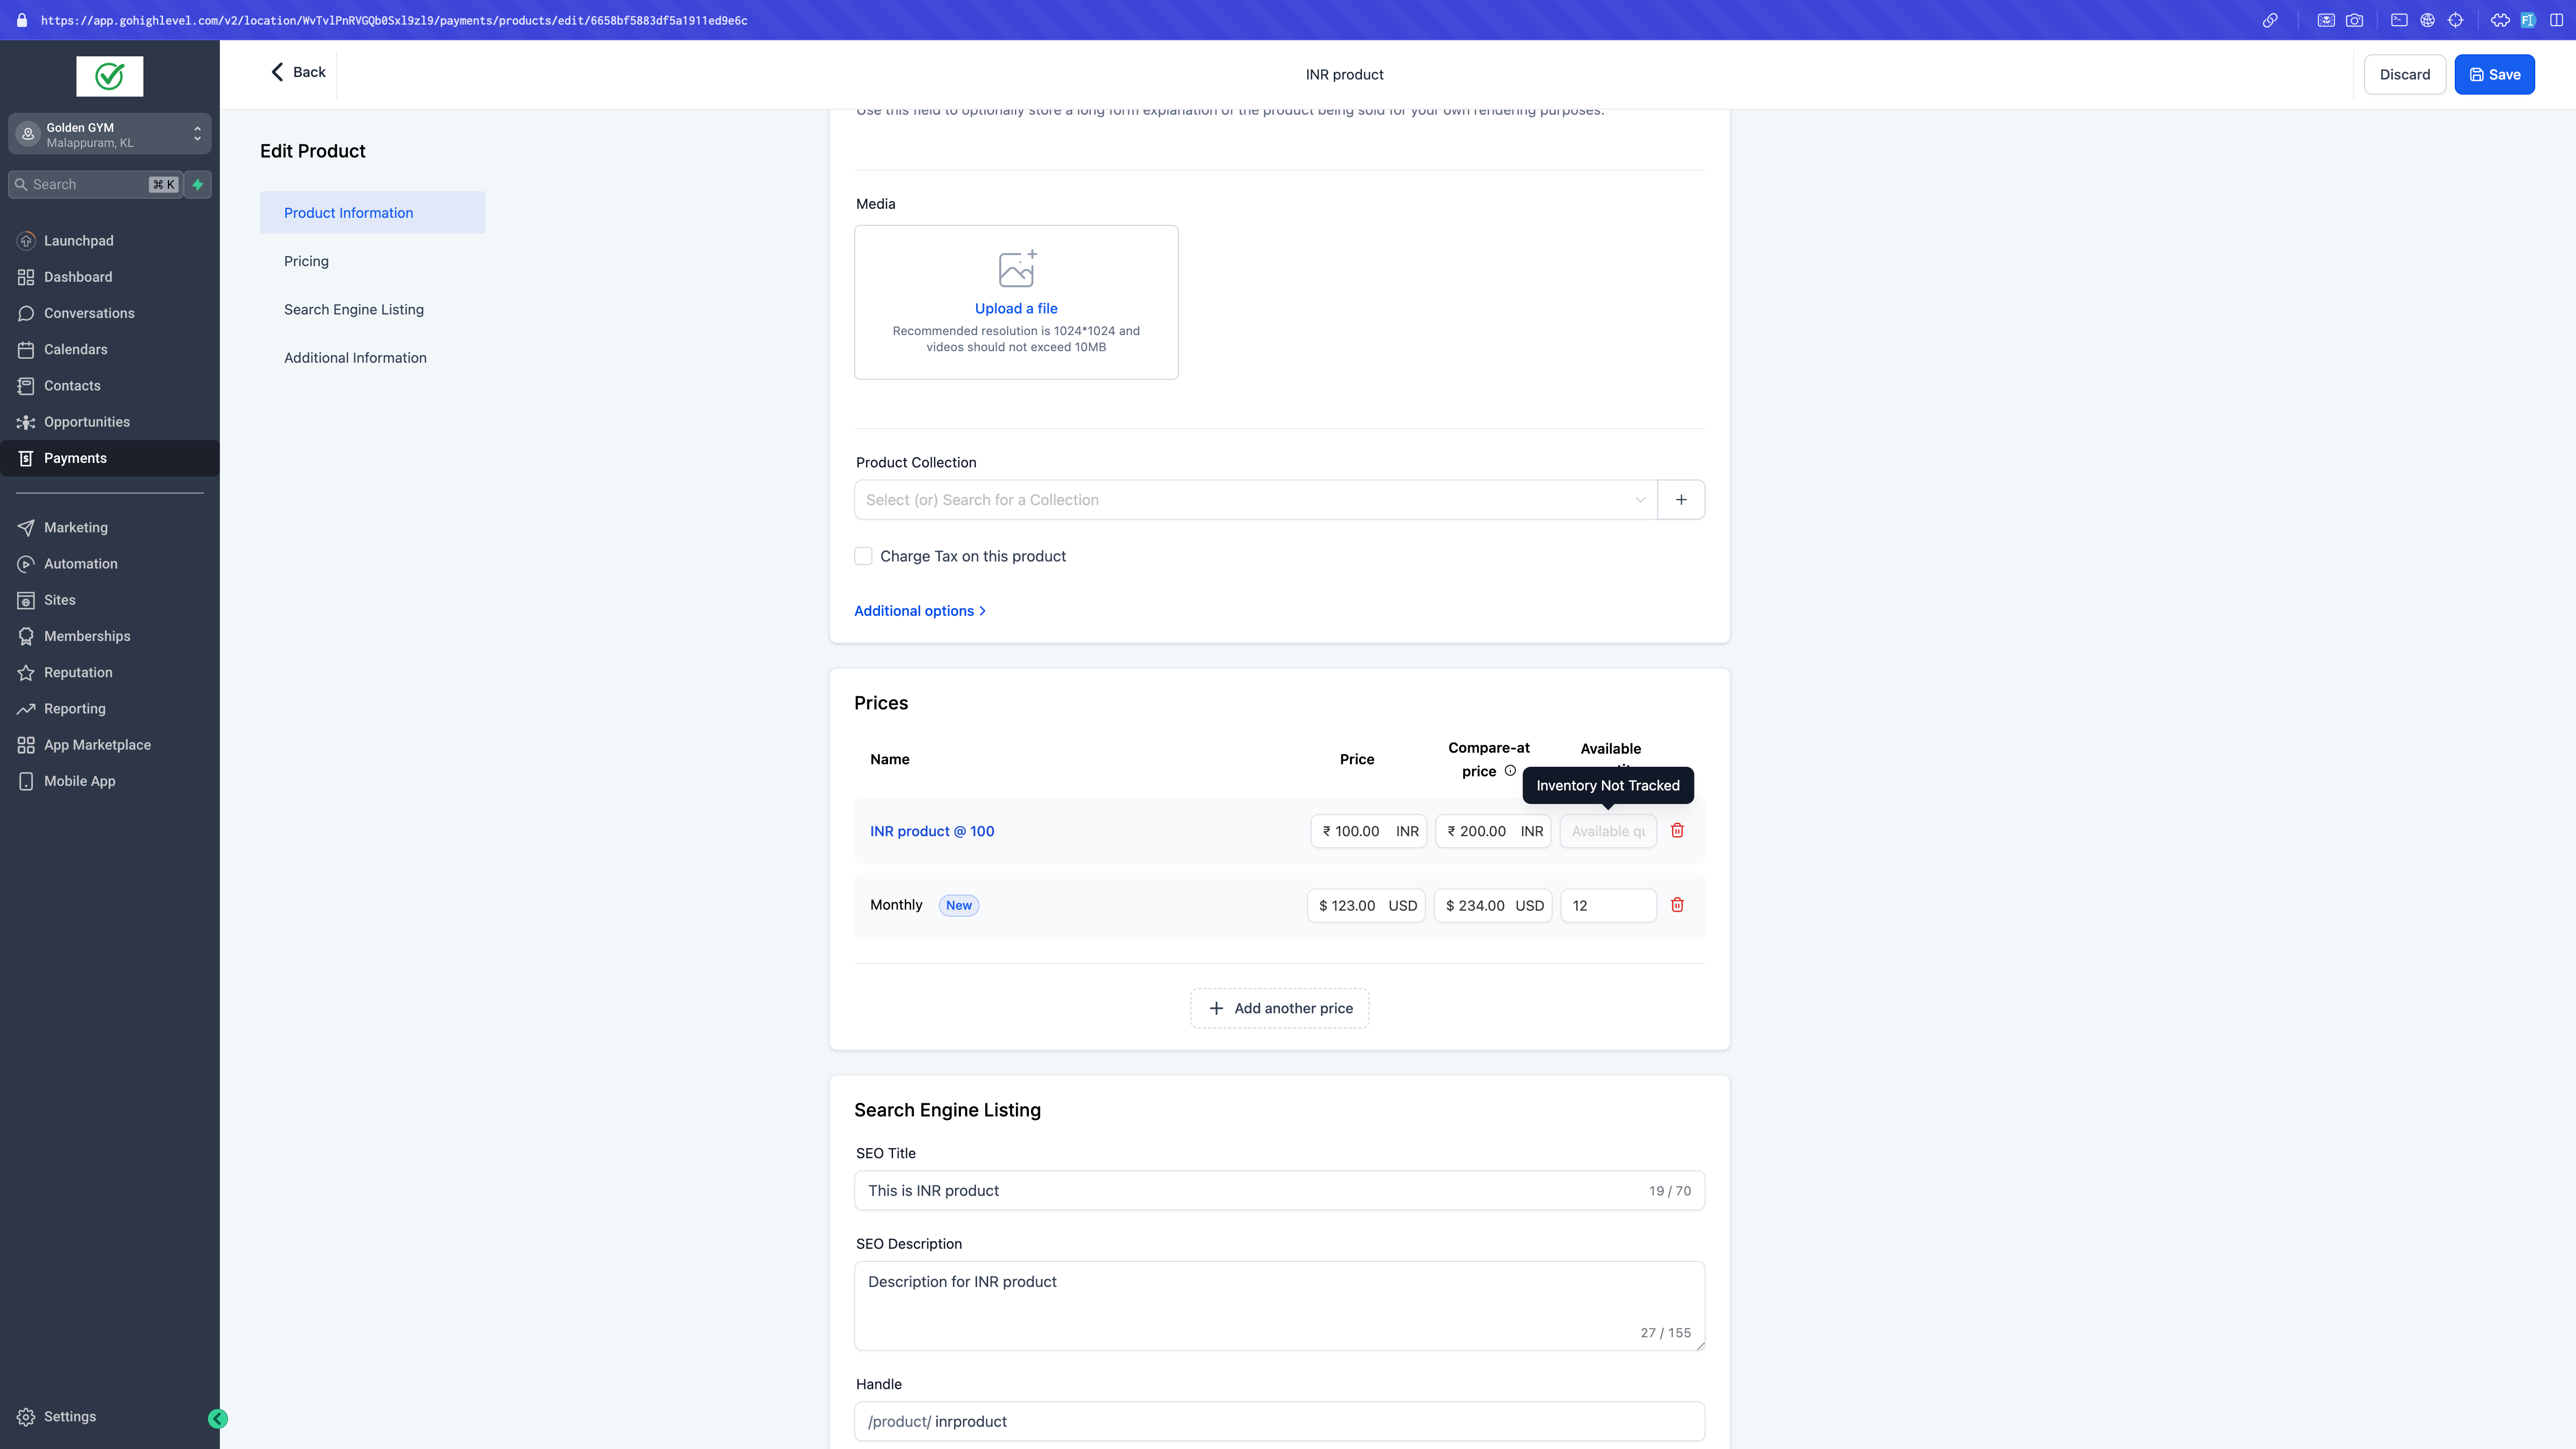Open Opportunities in the sidebar
This screenshot has height=1449, width=2576.
(x=87, y=422)
